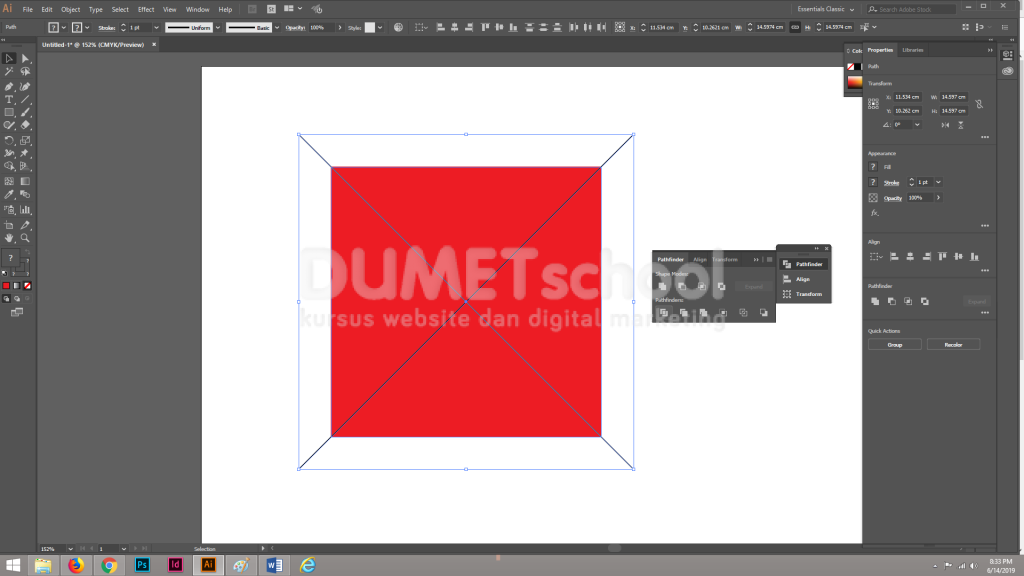The width and height of the screenshot is (1024, 576).
Task: Click the Search Adobe Stock field
Action: coord(911,9)
